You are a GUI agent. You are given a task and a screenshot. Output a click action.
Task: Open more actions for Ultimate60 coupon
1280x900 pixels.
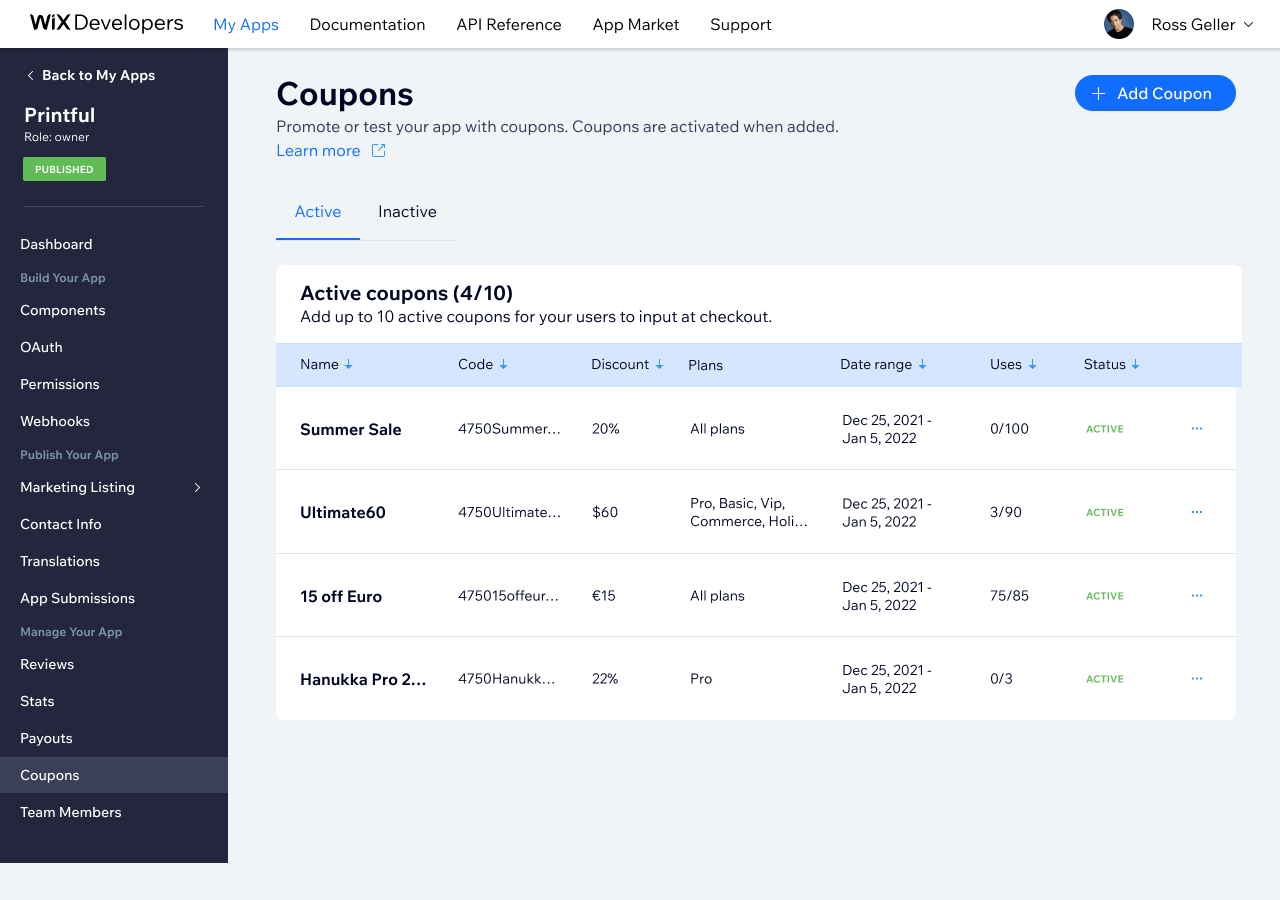point(1197,512)
